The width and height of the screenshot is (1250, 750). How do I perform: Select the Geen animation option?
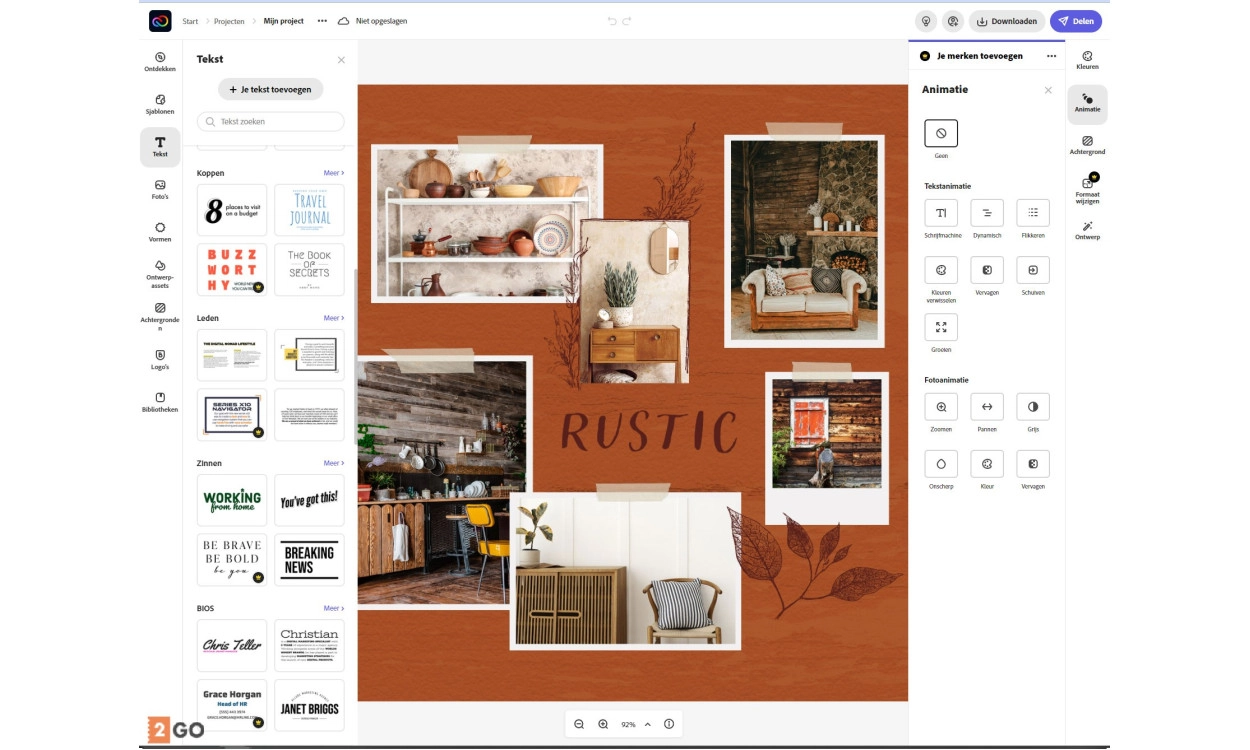941,133
